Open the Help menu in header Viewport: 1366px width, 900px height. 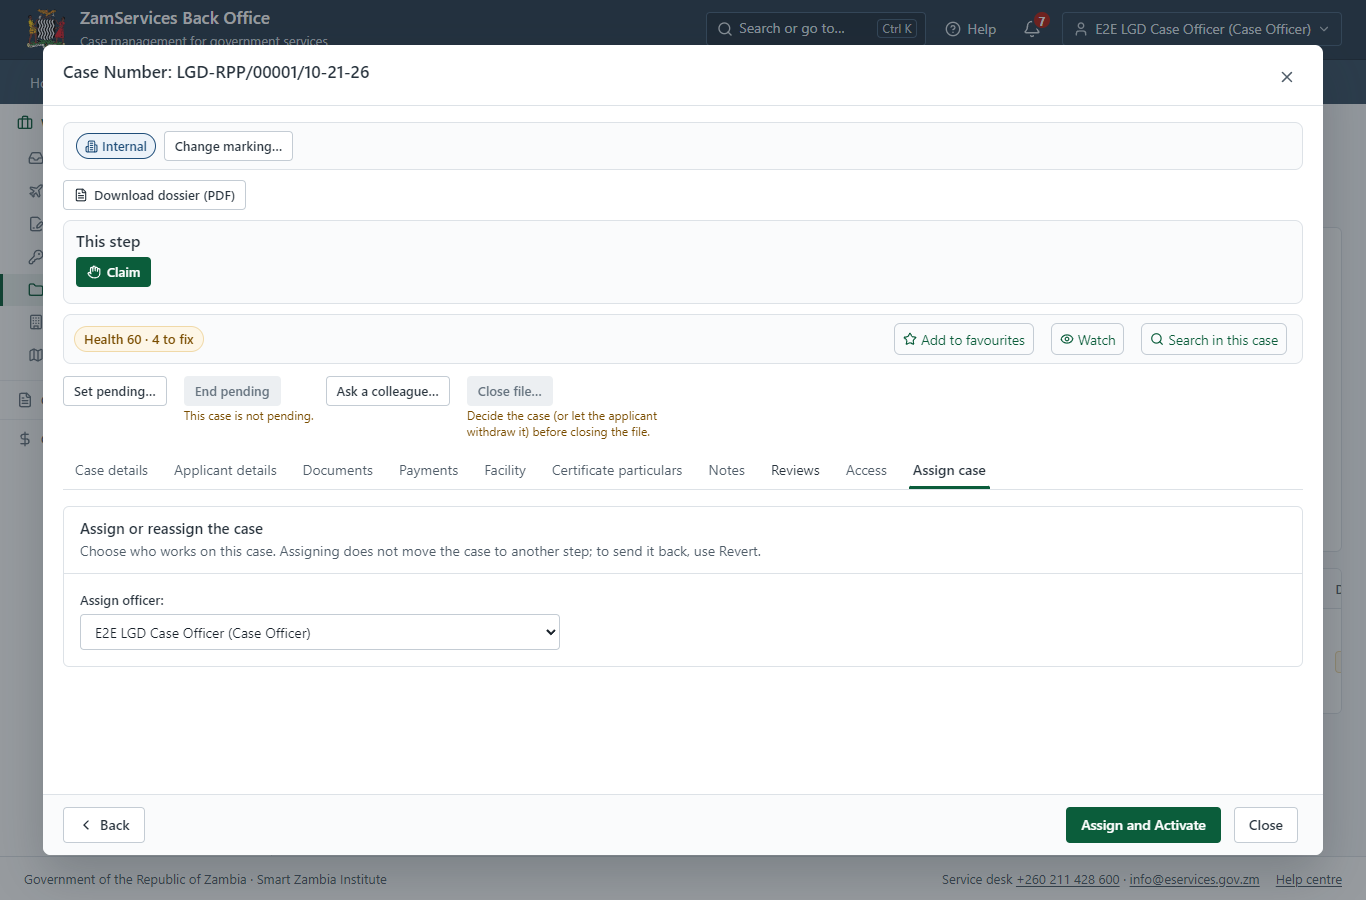click(x=971, y=29)
